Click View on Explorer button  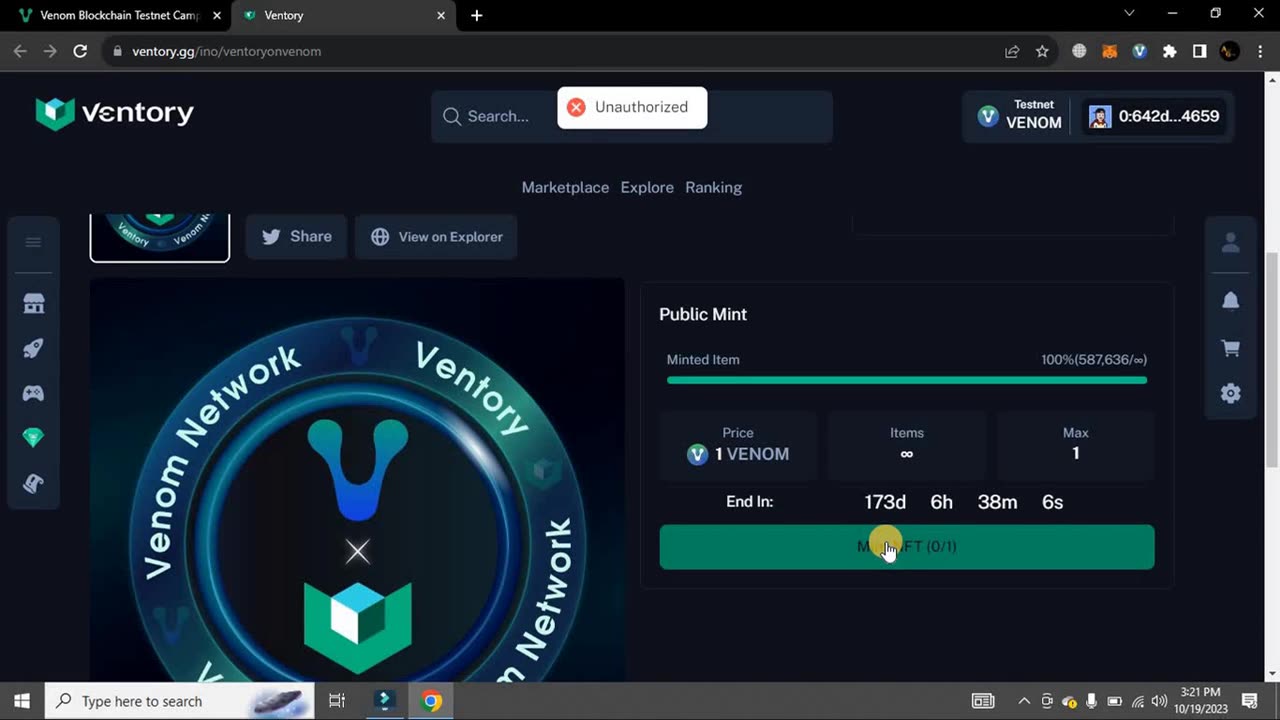pos(436,237)
